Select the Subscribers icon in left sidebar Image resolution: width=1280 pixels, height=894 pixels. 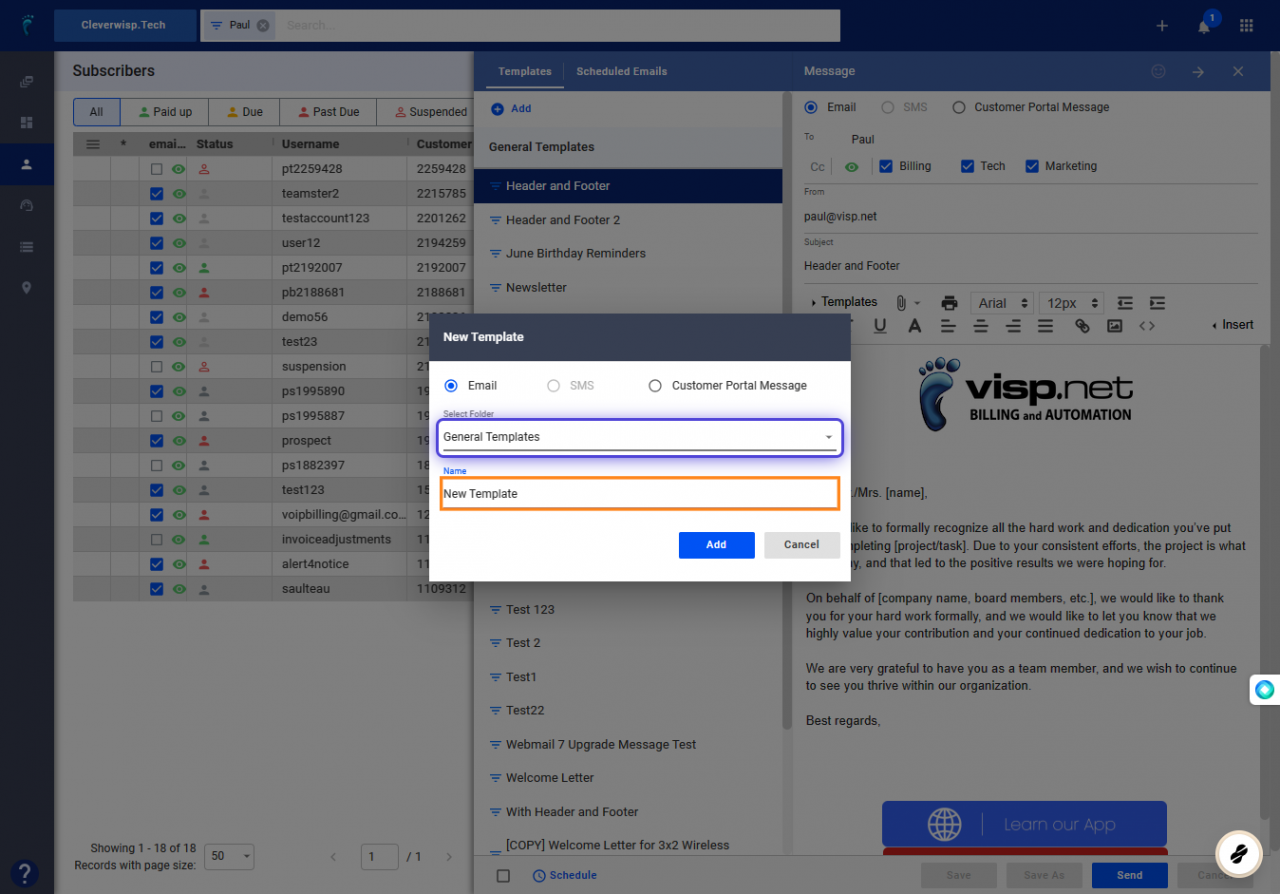coord(27,164)
